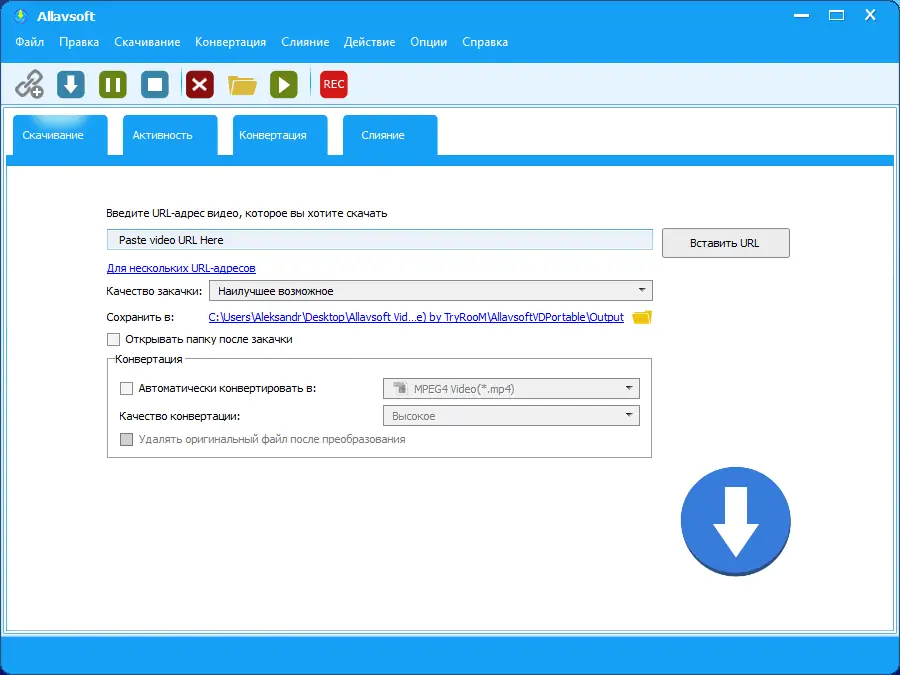Follow the 'Для нескольких URL-адресов' link
900x675 pixels.
180,268
